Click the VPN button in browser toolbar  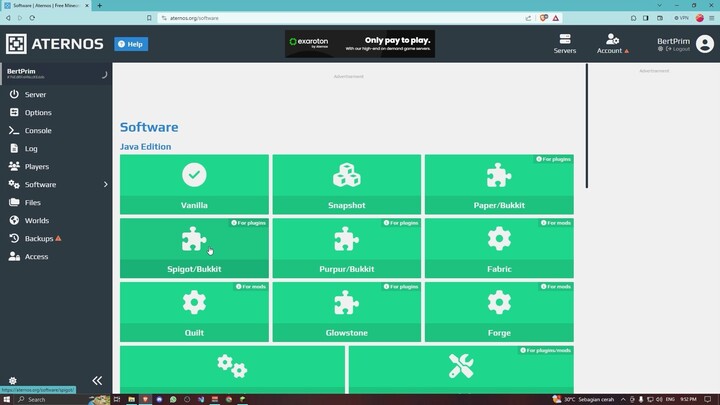pyautogui.click(x=681, y=18)
